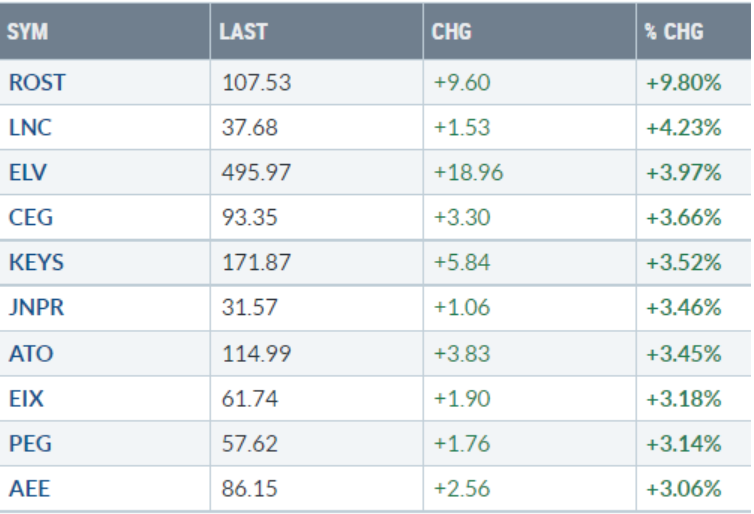Select the JNPR change value +1.06
This screenshot has height=514, width=754.
click(x=462, y=308)
